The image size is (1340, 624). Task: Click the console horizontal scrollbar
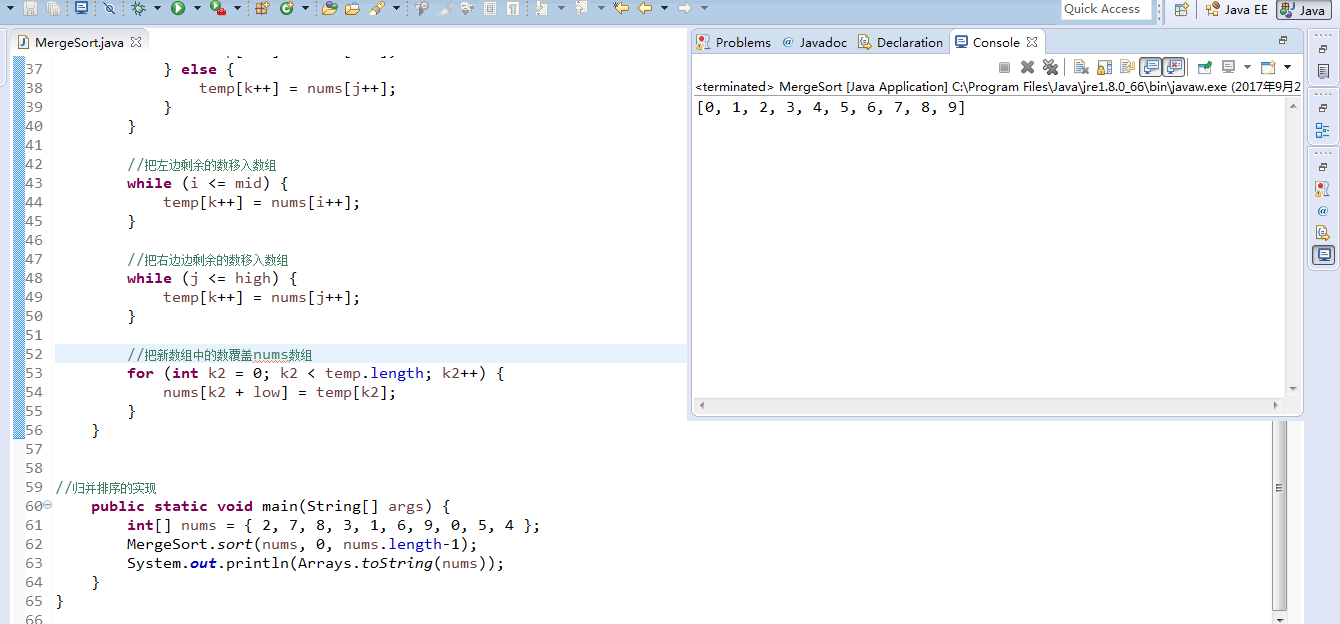click(x=988, y=406)
